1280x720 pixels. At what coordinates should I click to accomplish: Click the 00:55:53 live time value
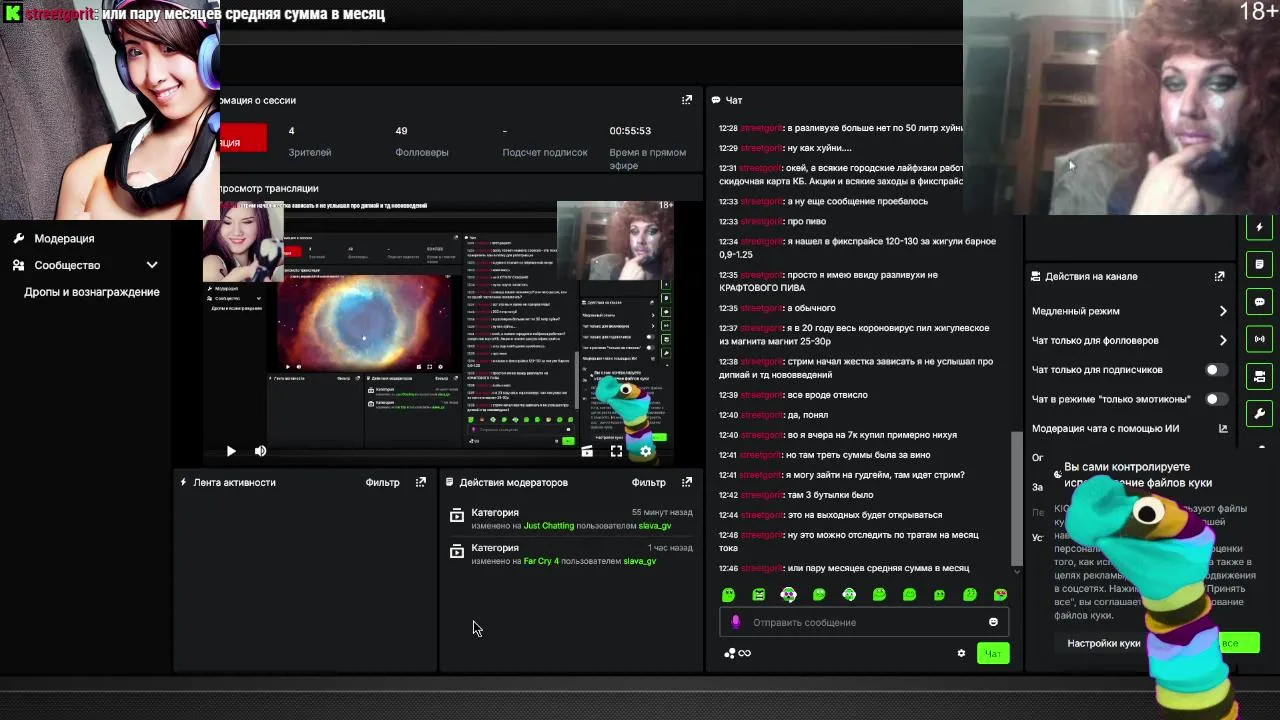pos(630,131)
